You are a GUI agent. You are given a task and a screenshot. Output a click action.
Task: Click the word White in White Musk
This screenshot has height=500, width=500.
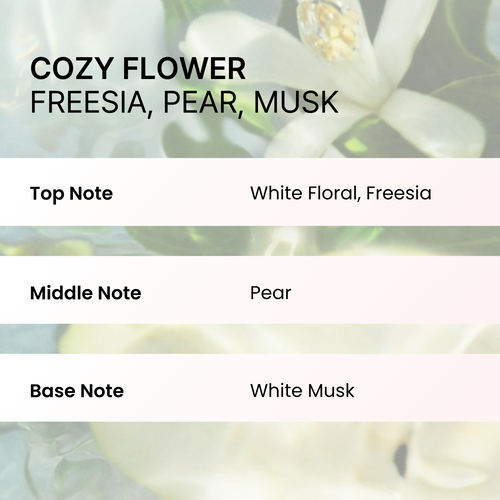click(274, 391)
